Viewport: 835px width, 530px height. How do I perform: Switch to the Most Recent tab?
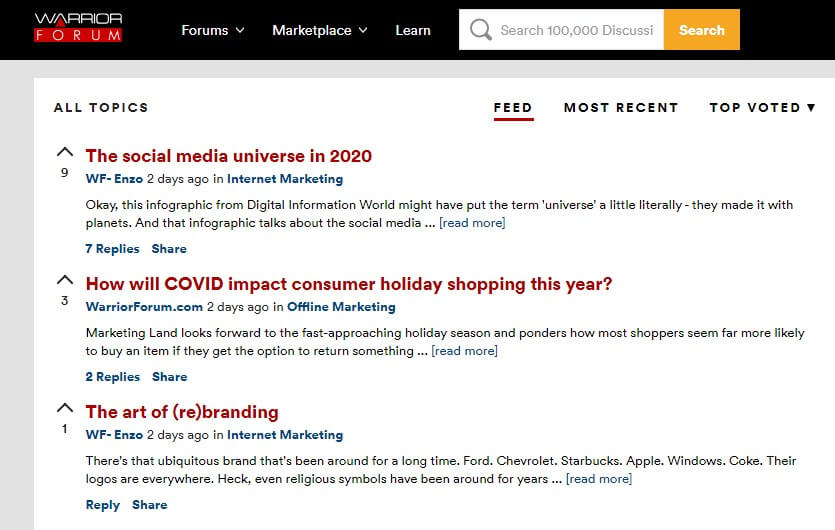621,108
